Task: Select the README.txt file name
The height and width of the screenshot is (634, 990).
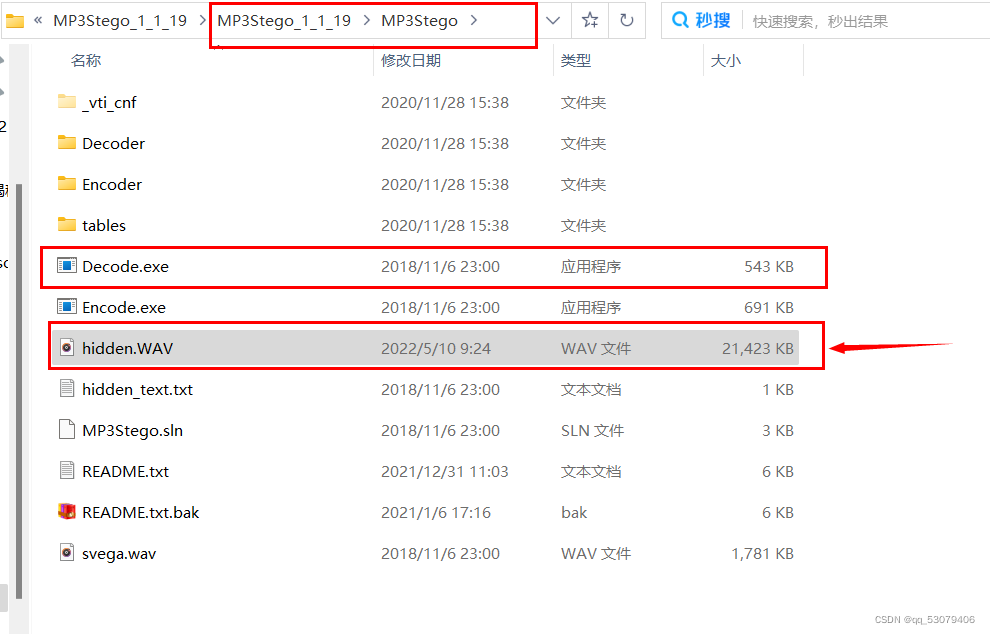Action: 126,472
